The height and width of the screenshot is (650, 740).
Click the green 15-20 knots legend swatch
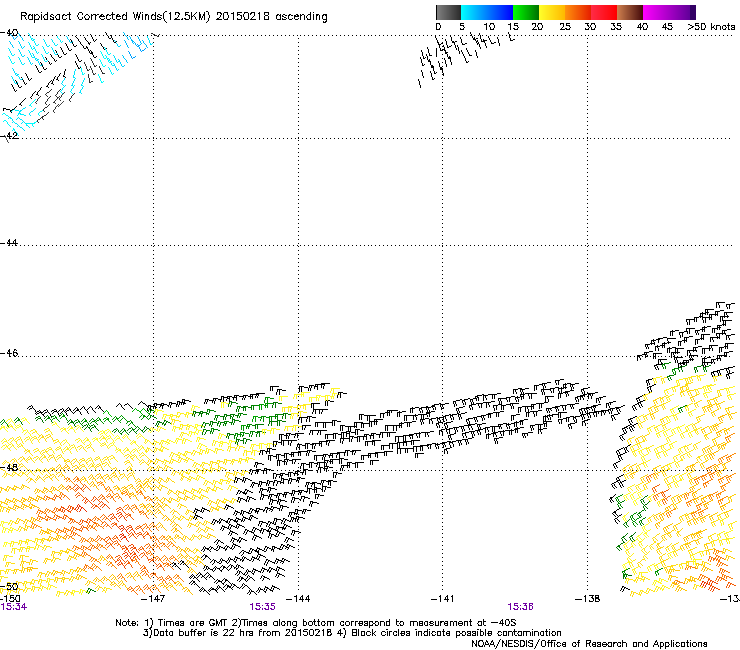coord(526,12)
